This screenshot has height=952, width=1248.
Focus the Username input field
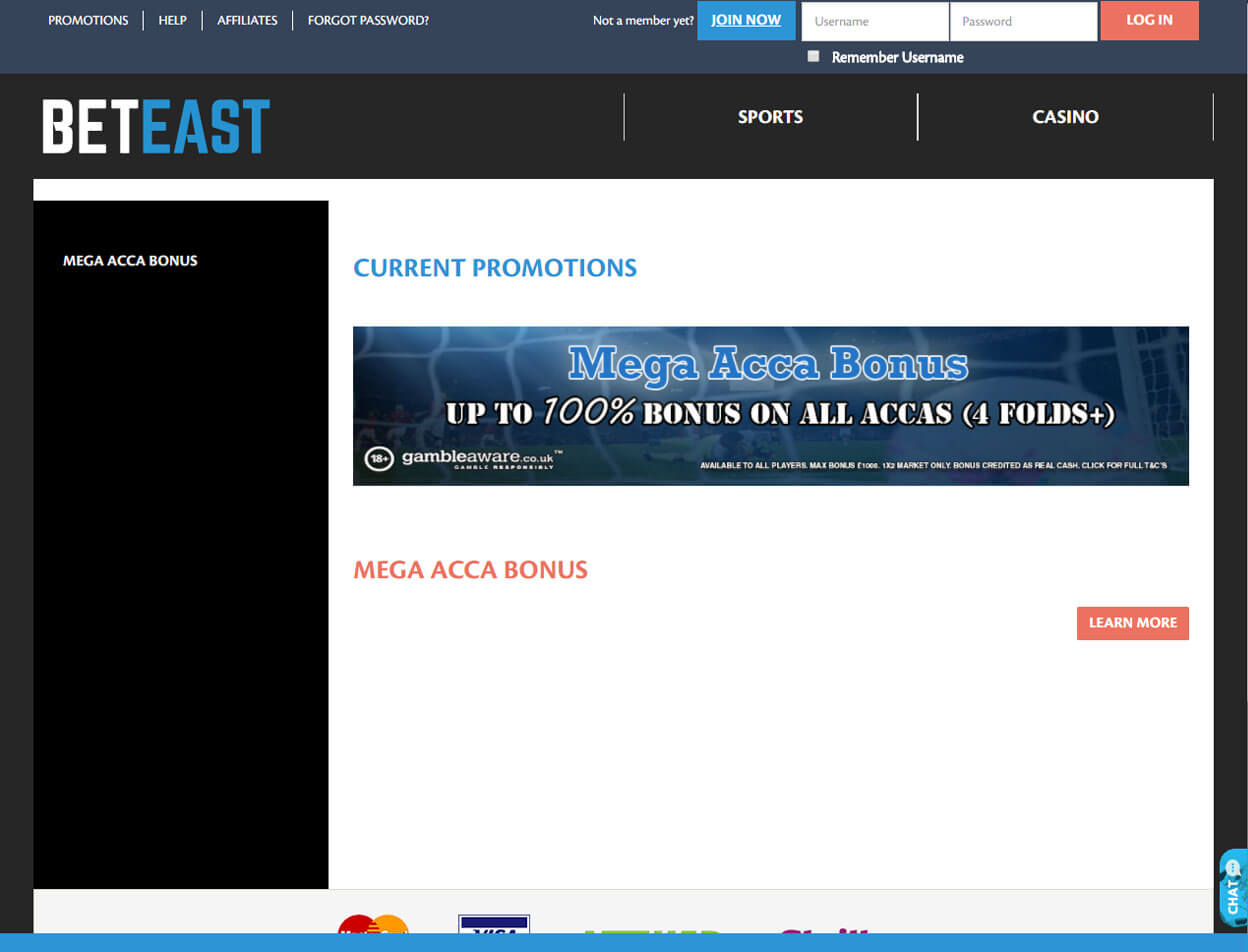coord(875,21)
